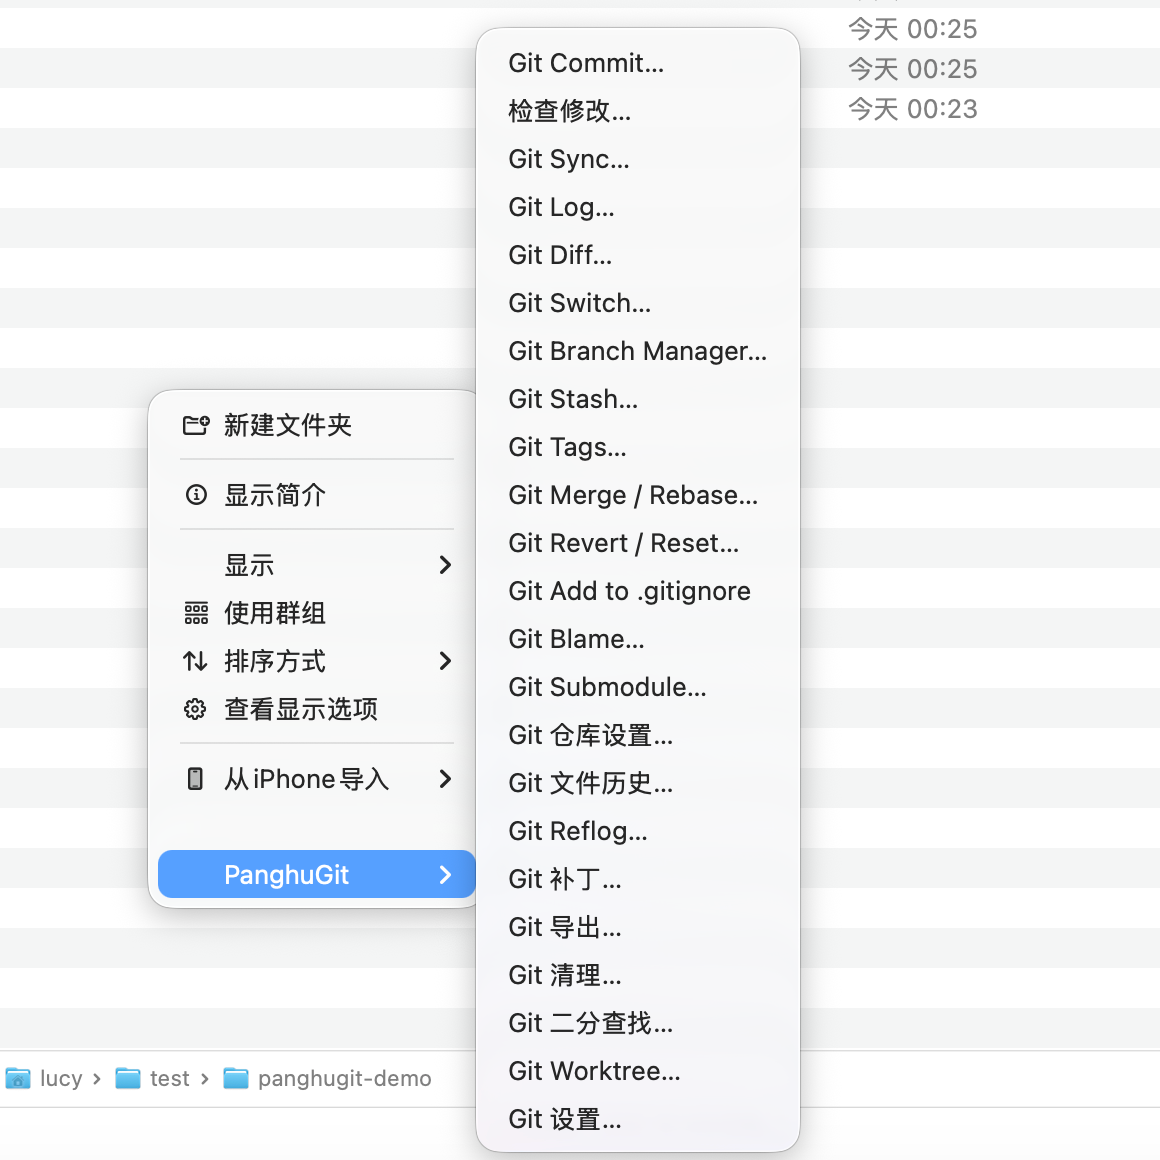This screenshot has width=1160, height=1160.
Task: Open the PanghuGit menu entry
Action: click(317, 874)
